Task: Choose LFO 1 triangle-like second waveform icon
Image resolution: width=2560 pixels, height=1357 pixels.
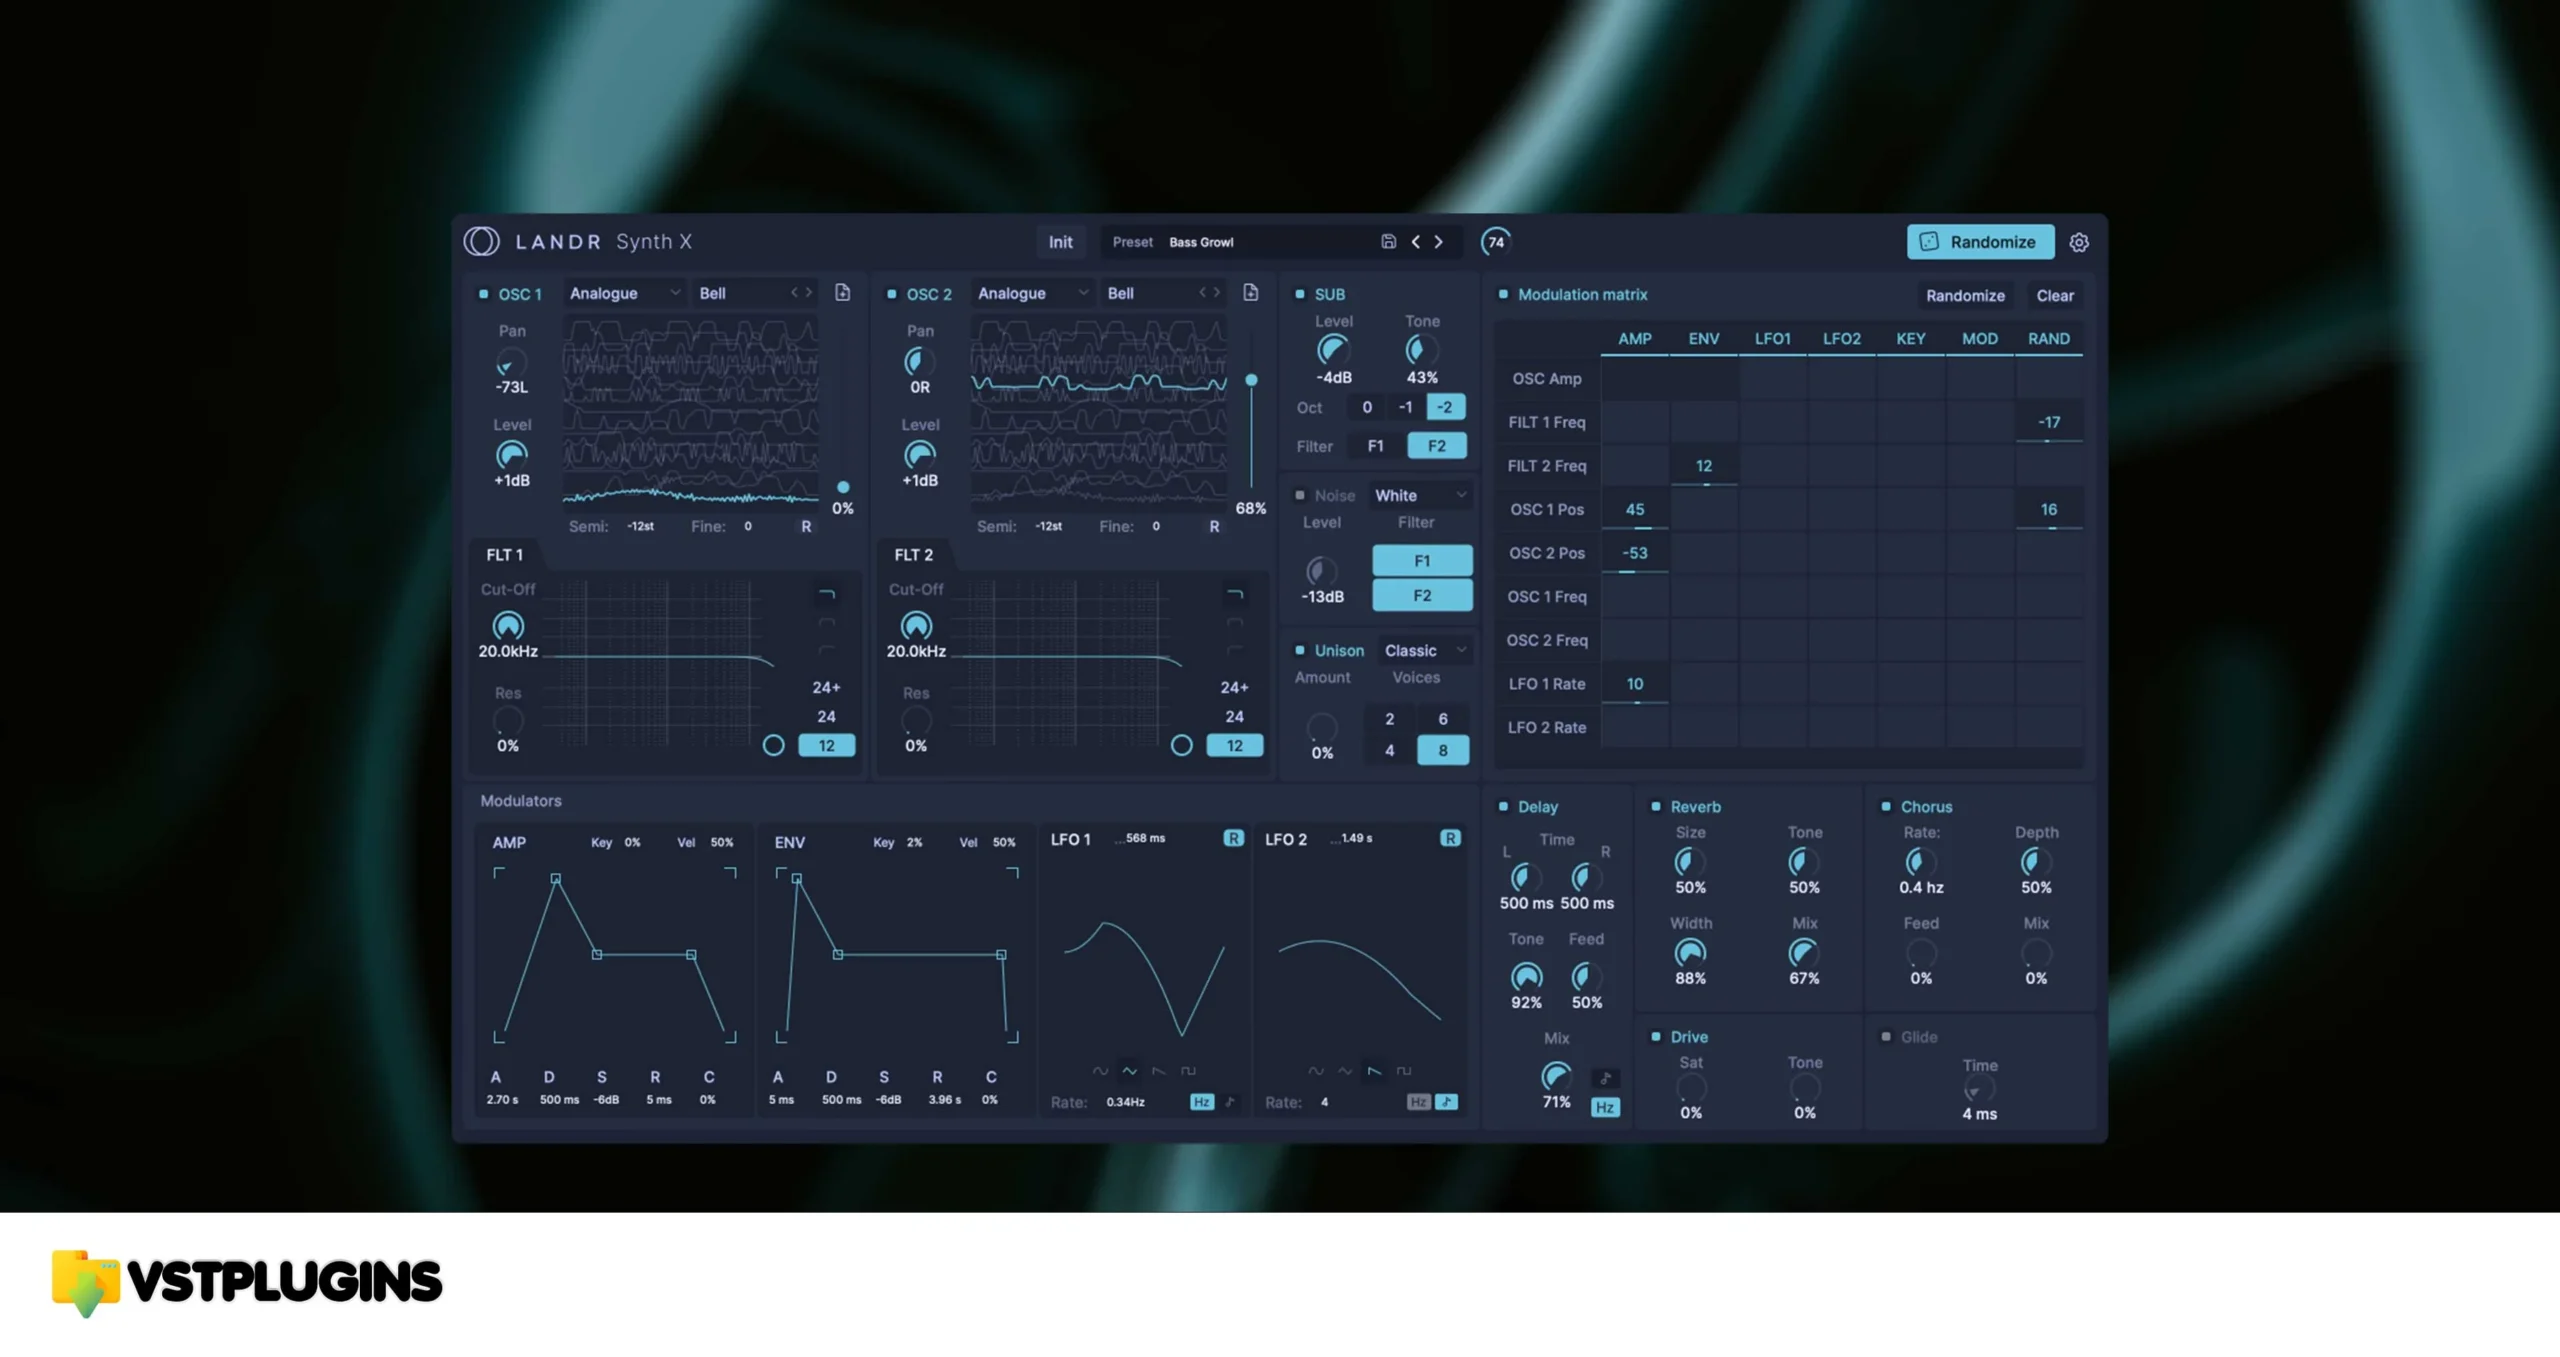Action: tap(1129, 1071)
